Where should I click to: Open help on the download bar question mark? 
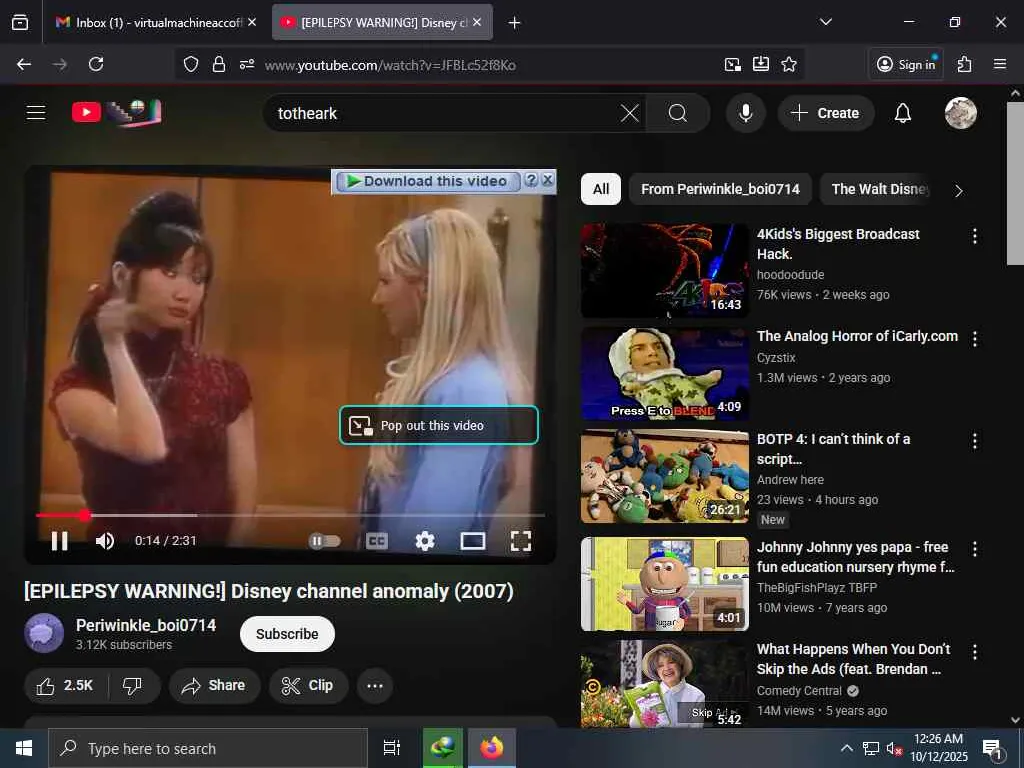[532, 180]
